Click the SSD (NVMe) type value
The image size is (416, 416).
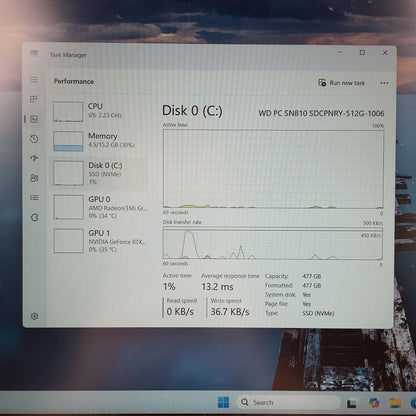pos(318,313)
